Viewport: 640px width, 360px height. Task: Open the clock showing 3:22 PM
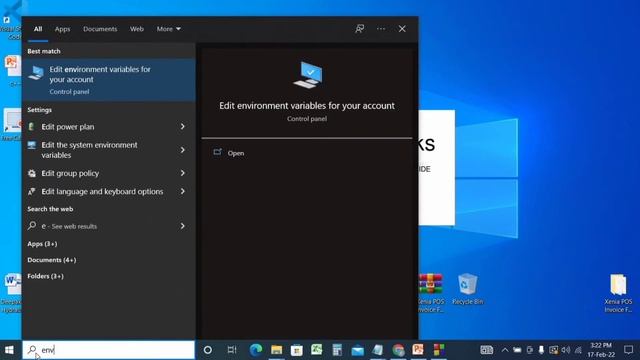[601, 350]
